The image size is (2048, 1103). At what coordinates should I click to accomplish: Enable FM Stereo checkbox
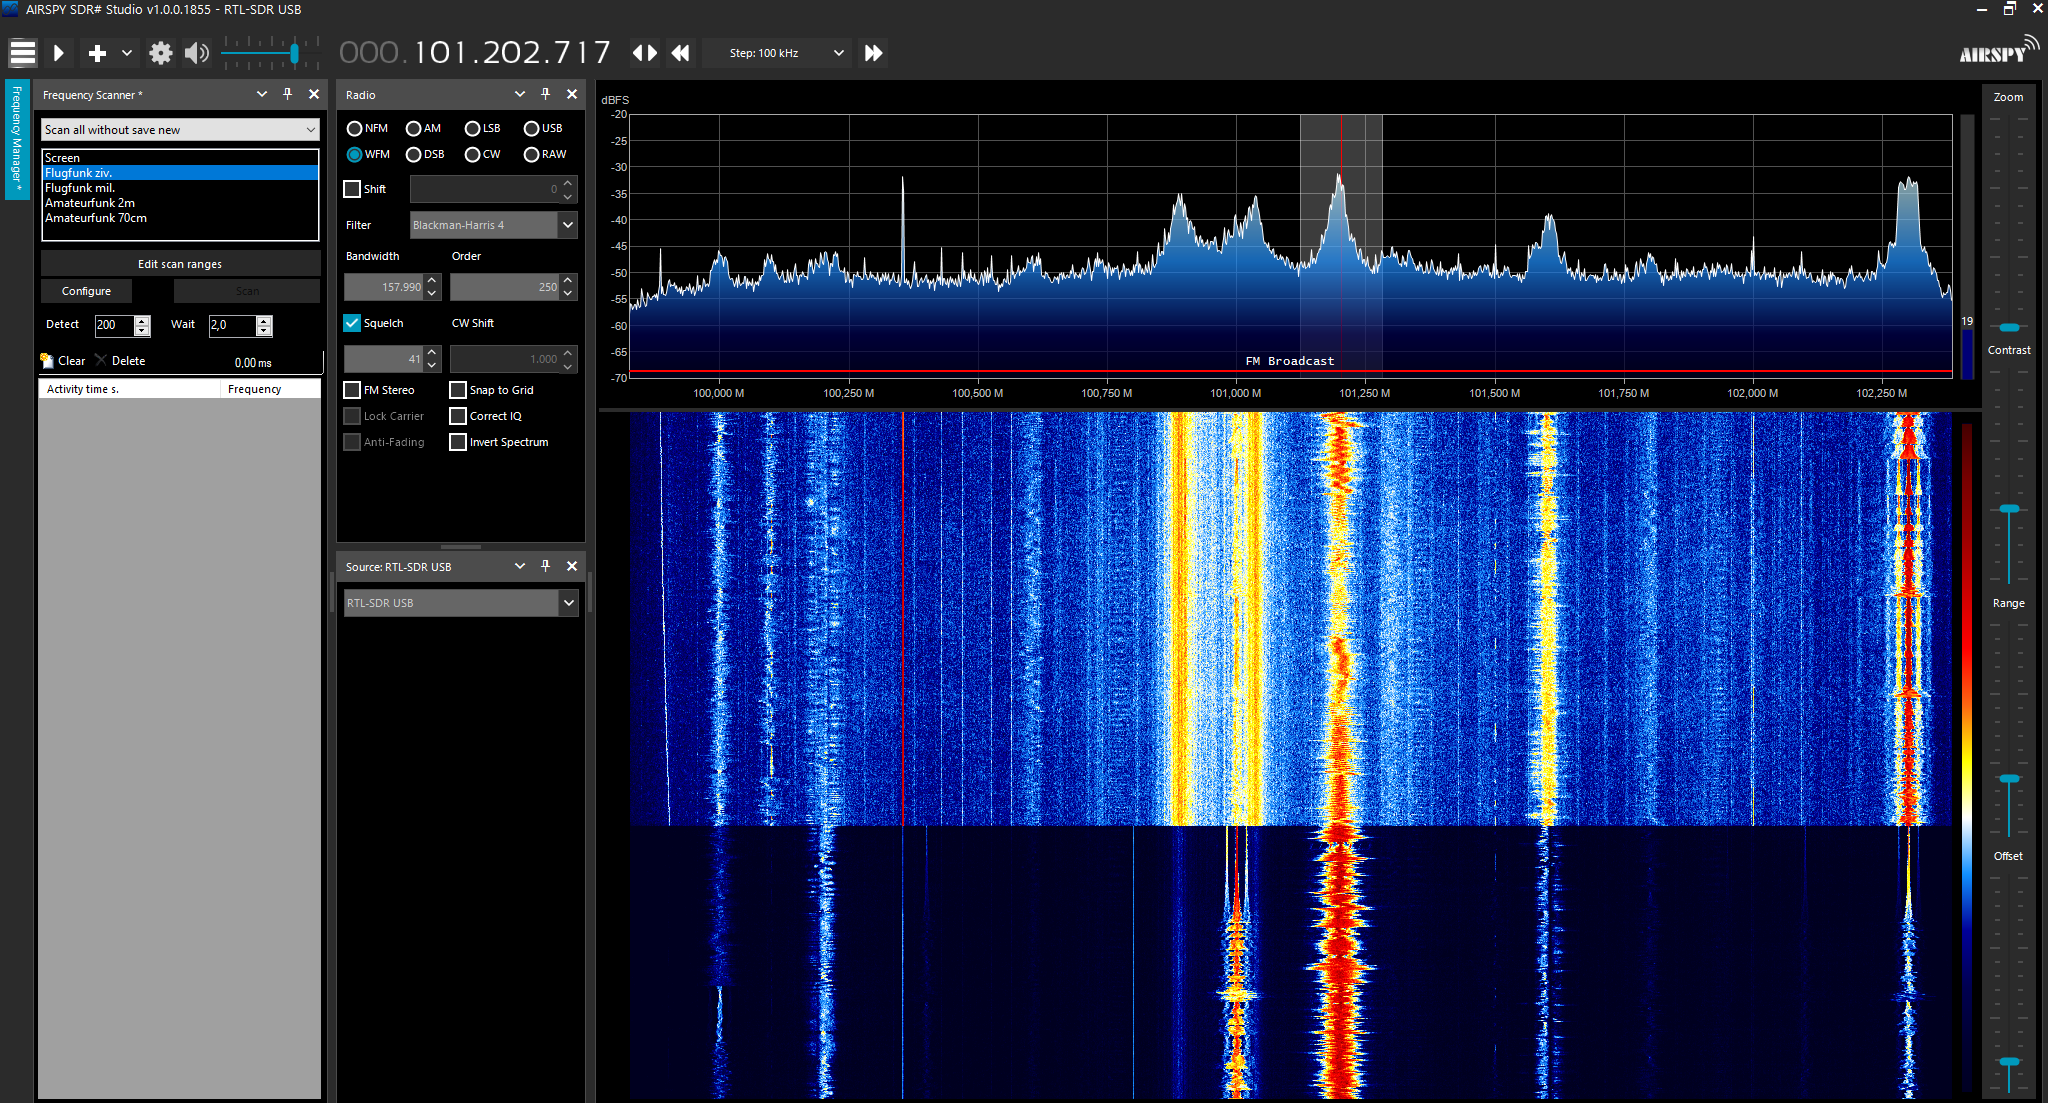pyautogui.click(x=352, y=390)
